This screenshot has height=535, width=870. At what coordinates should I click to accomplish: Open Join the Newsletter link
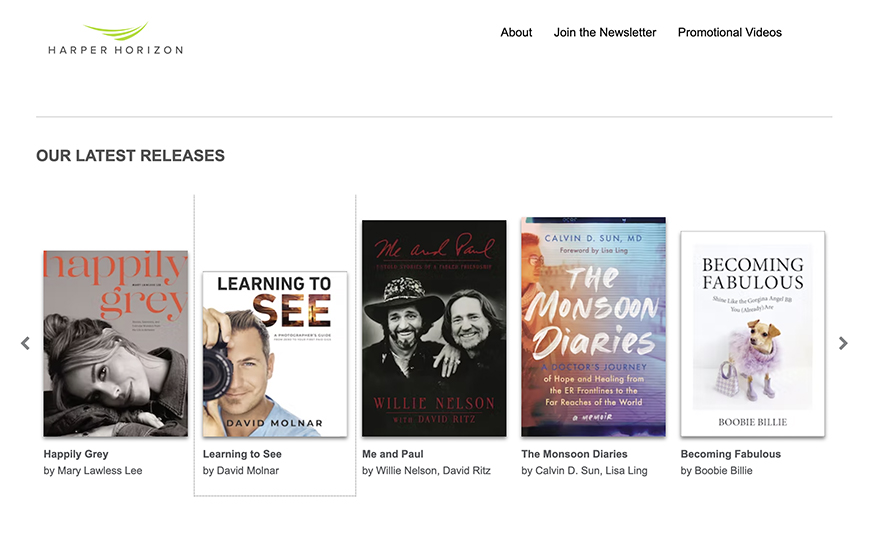(x=605, y=32)
